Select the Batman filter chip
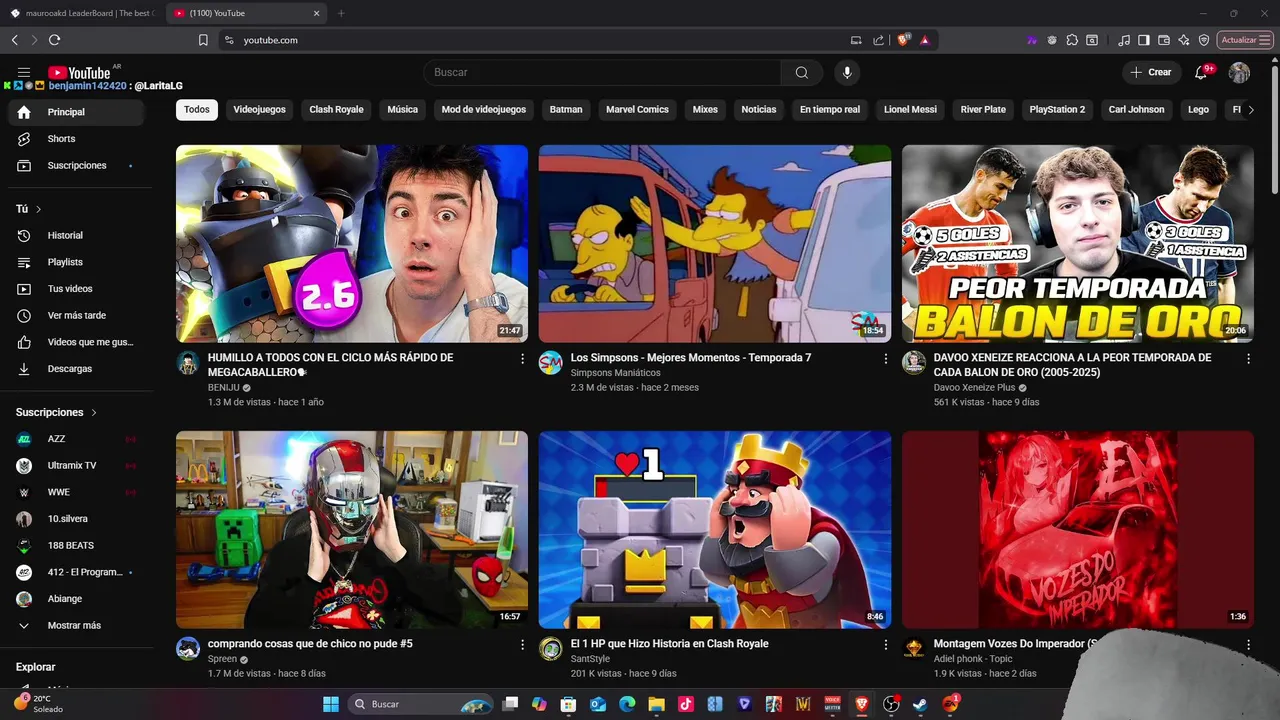 (x=566, y=109)
